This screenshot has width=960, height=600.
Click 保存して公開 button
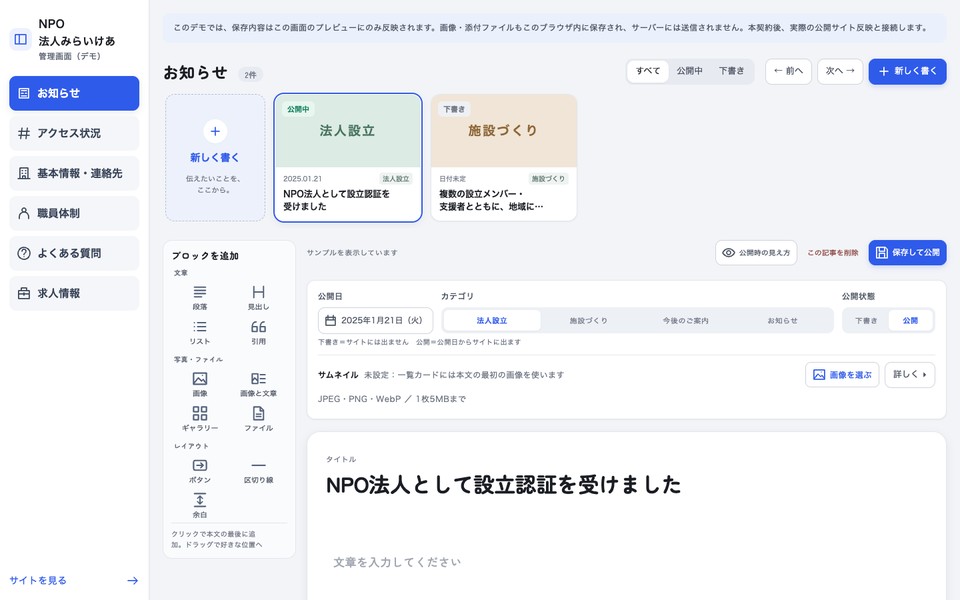tap(907, 253)
